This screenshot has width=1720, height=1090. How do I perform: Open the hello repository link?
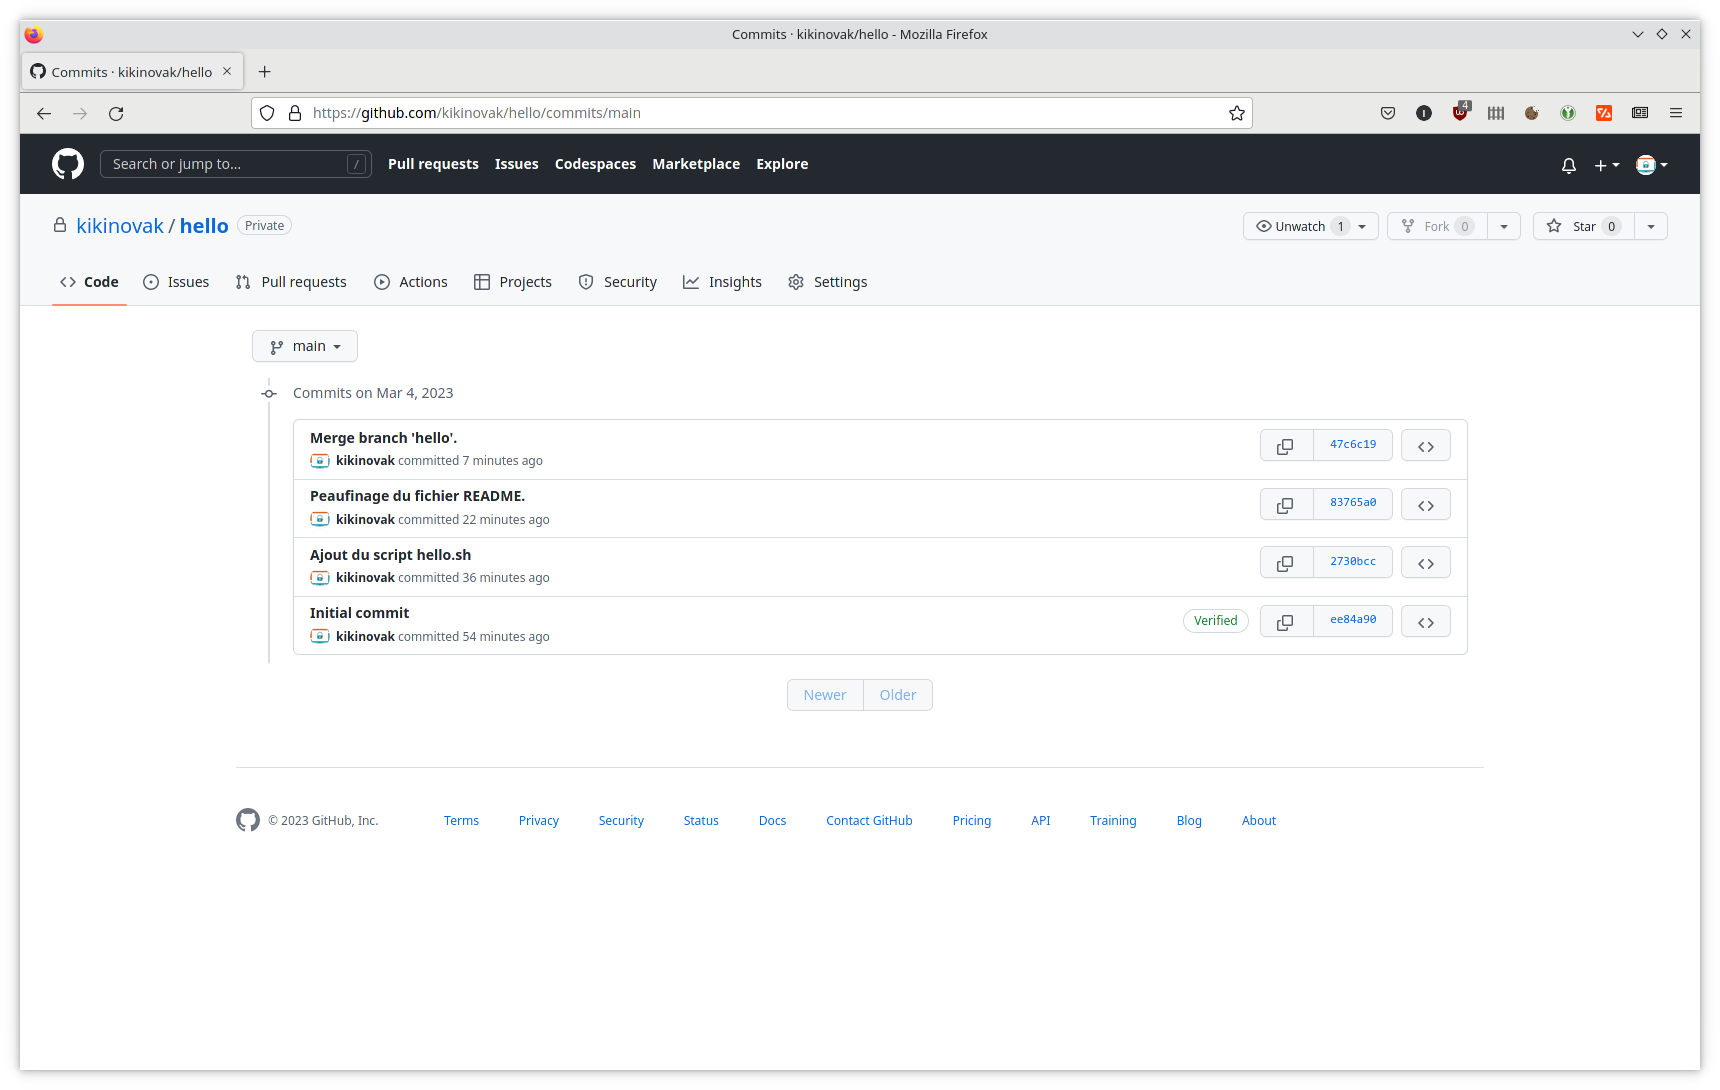click(204, 226)
